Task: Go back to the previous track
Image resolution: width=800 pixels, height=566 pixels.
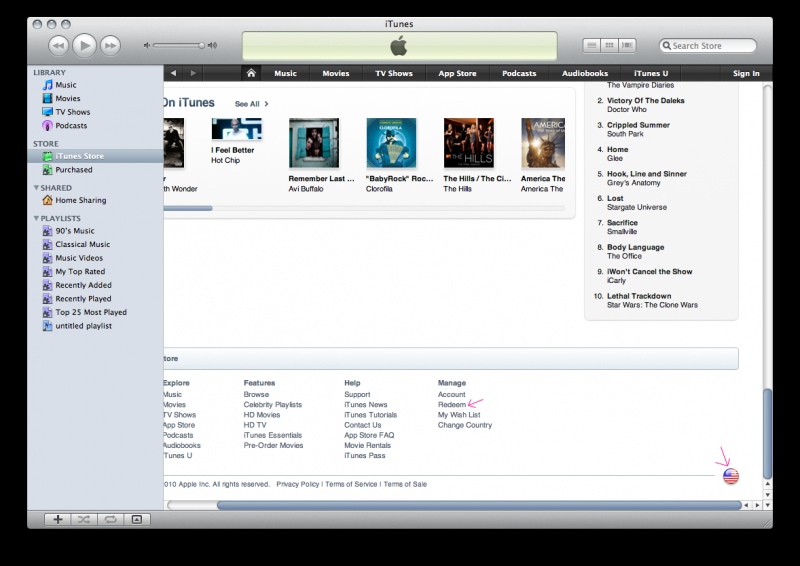Action: point(58,45)
